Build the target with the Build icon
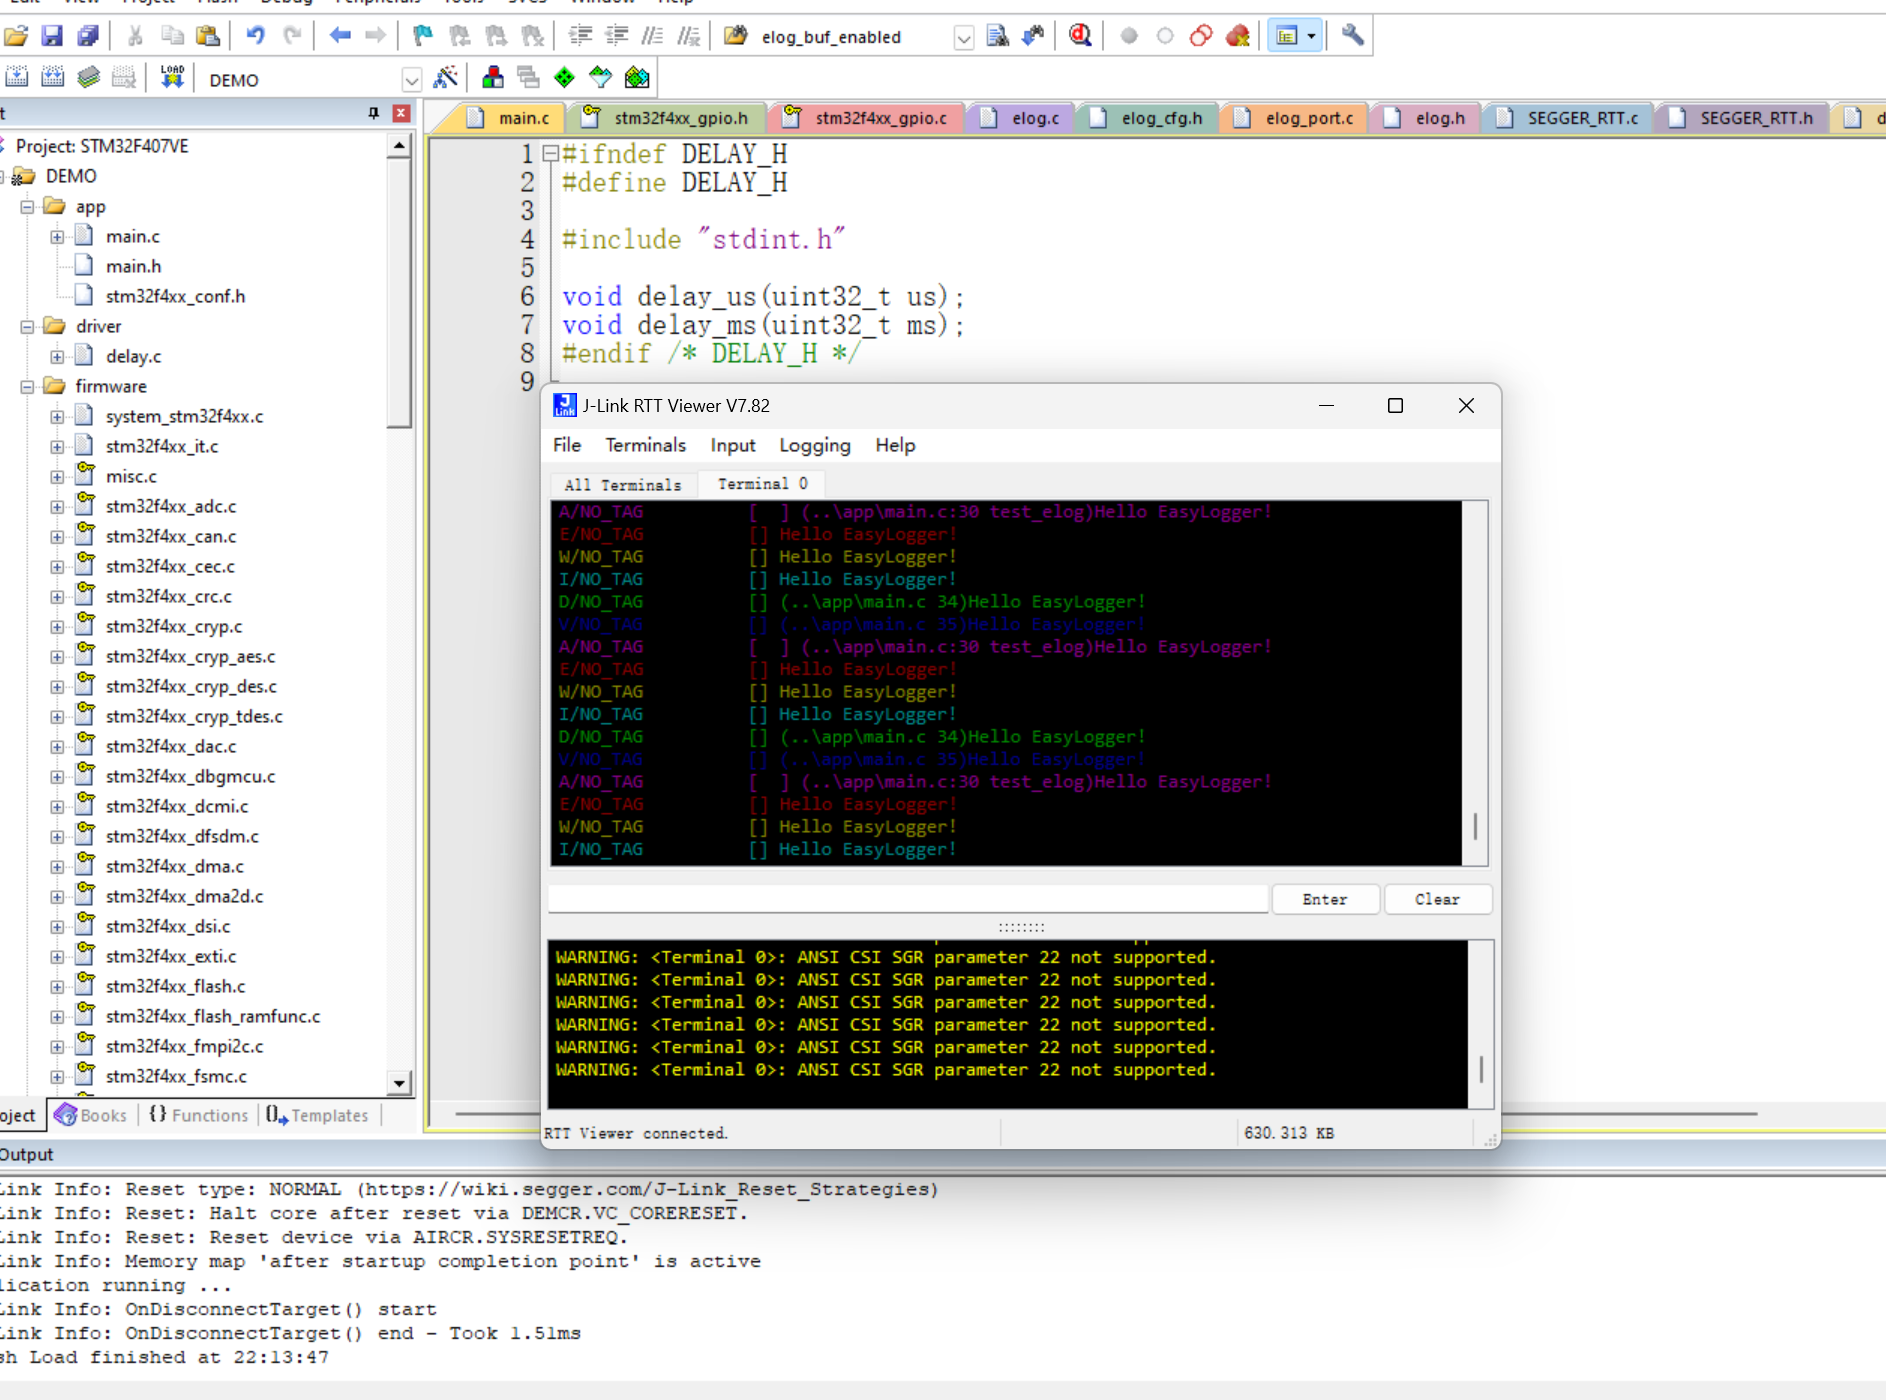This screenshot has width=1886, height=1400. tap(53, 78)
